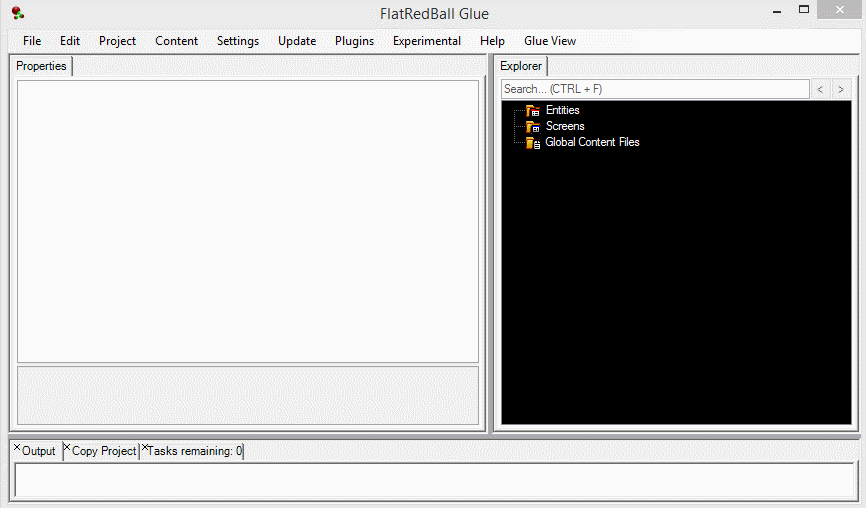Open the Content menu
The height and width of the screenshot is (508, 866).
(x=176, y=41)
